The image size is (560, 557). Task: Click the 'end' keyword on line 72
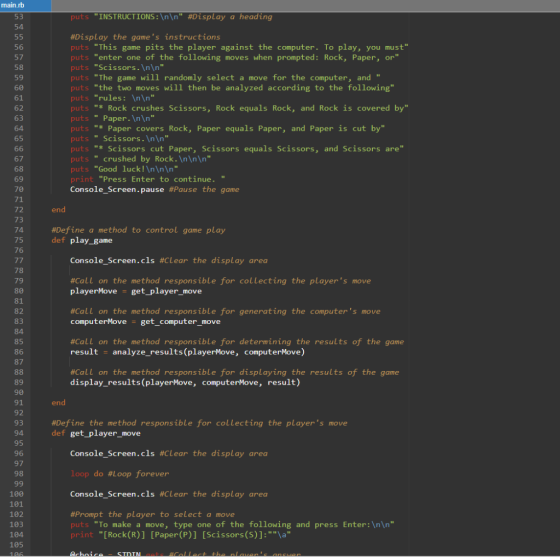(x=58, y=210)
